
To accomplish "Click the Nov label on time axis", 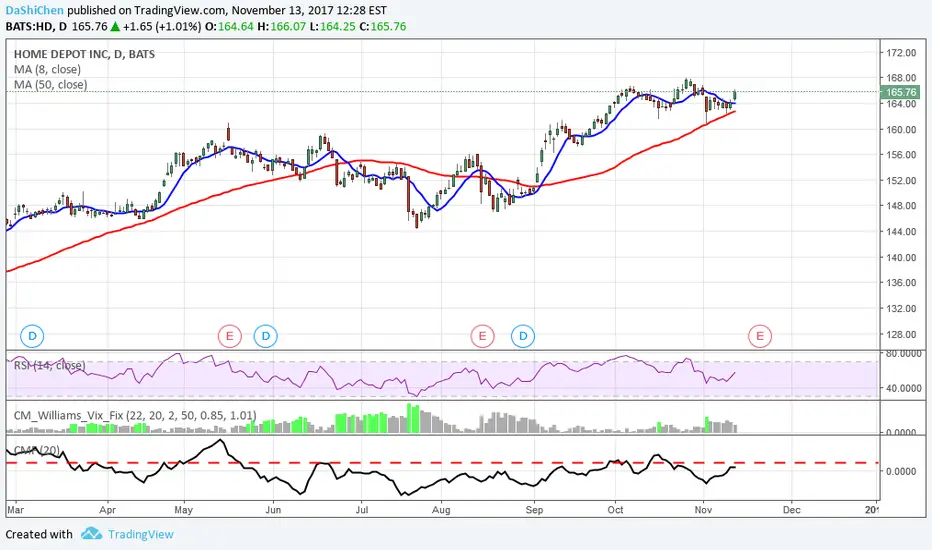I will [x=703, y=510].
